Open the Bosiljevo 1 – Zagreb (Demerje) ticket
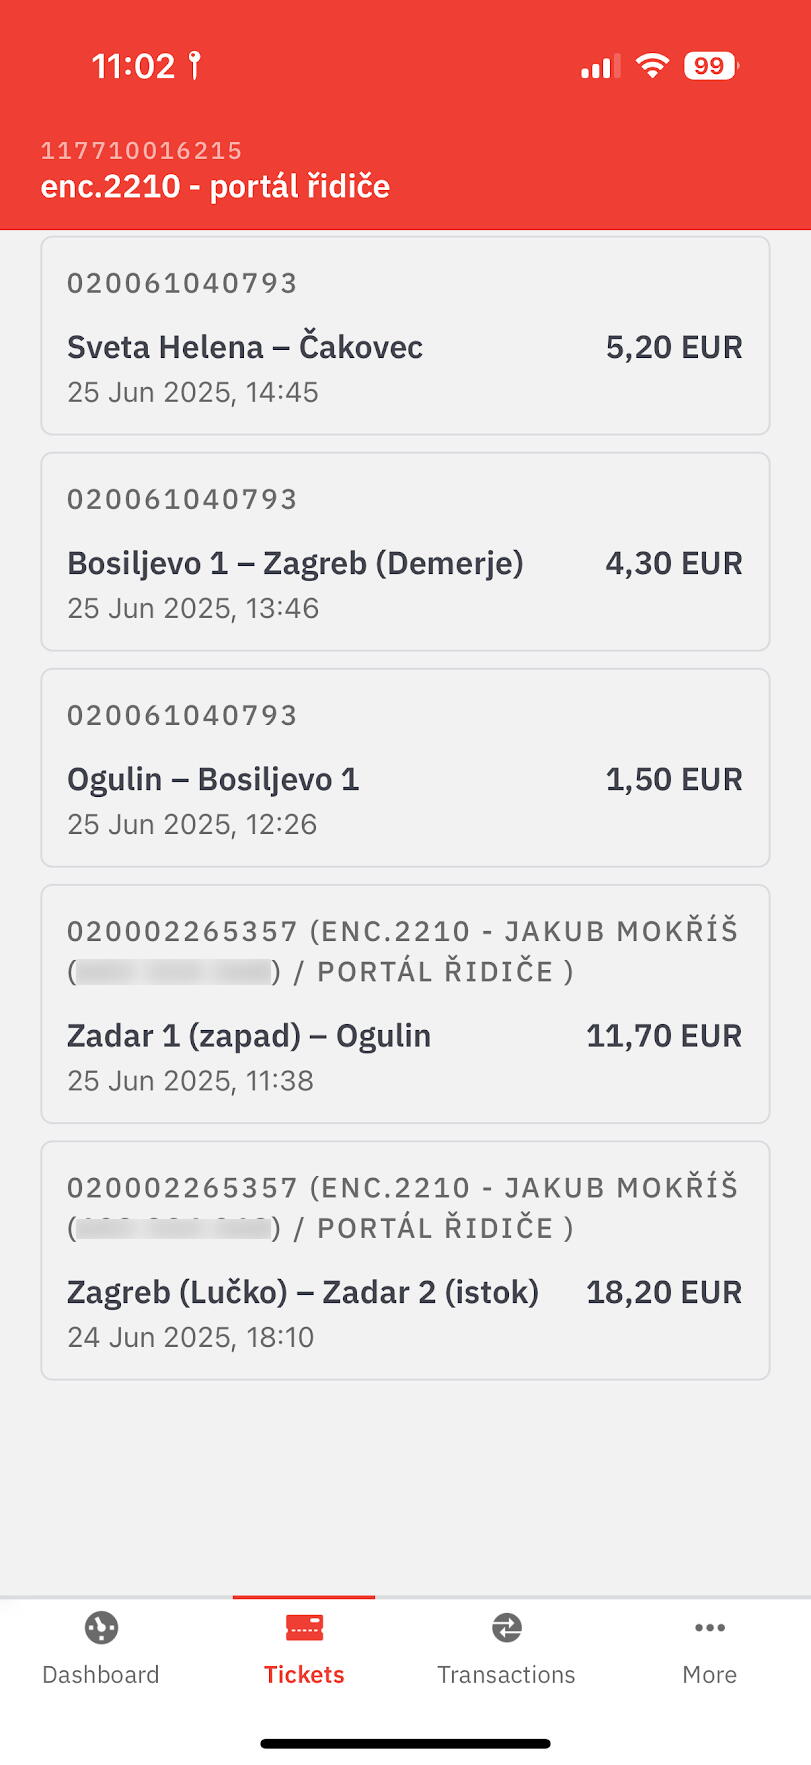 point(405,552)
